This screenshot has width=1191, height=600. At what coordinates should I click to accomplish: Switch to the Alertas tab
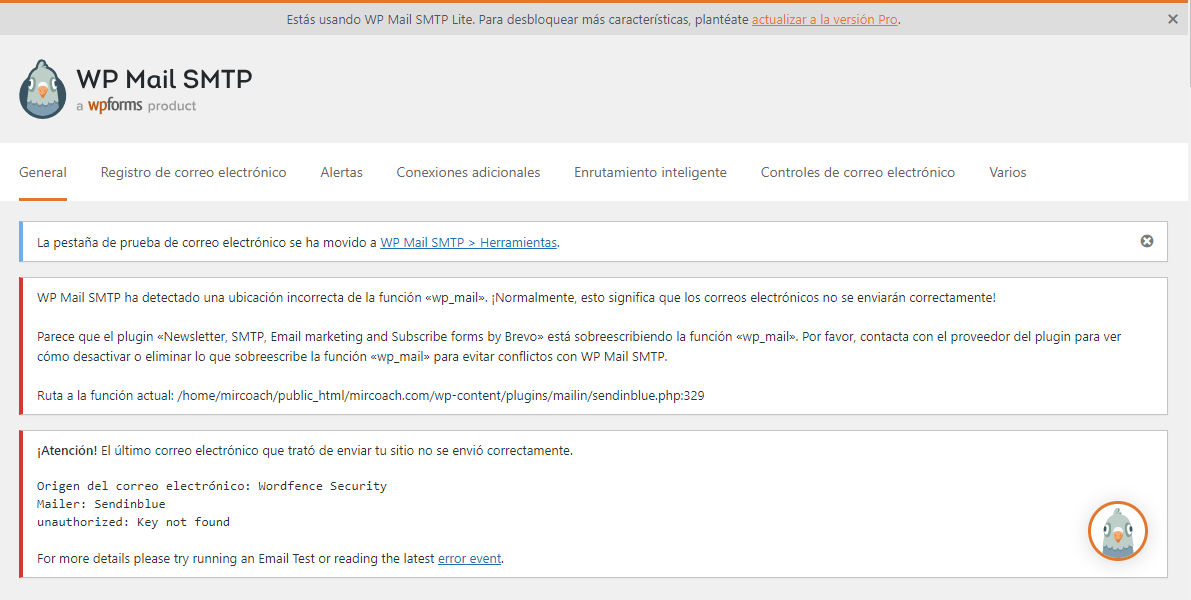(341, 172)
